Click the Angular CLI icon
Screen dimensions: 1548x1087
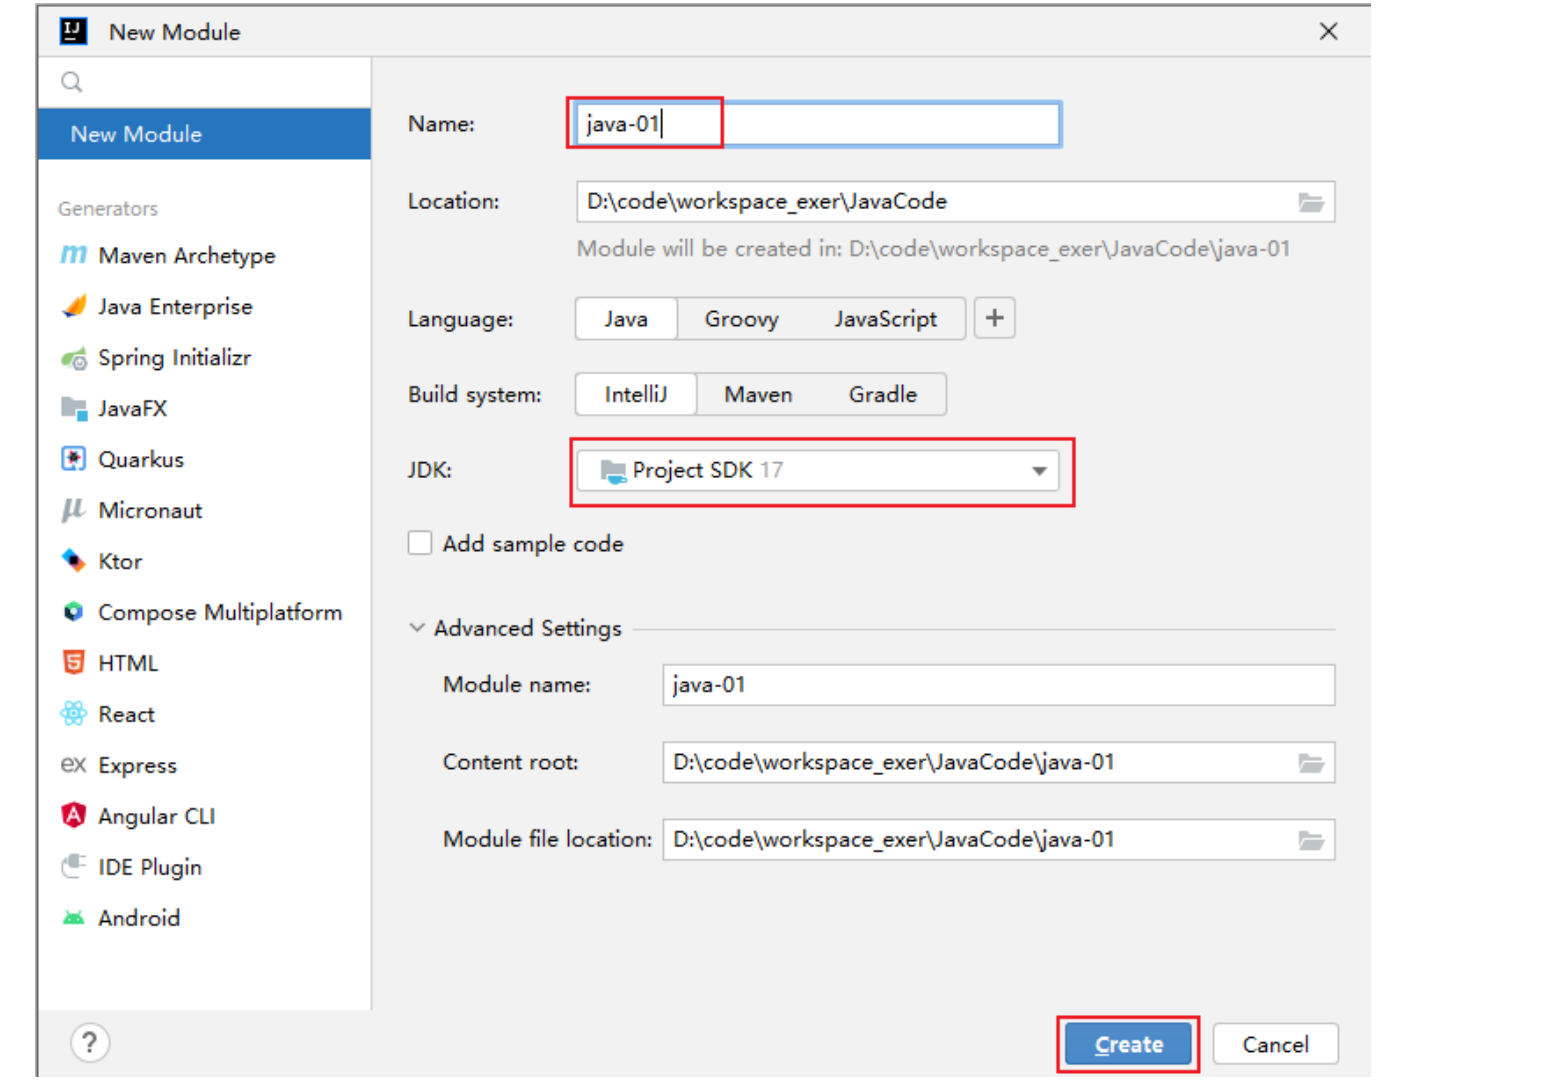pos(73,816)
